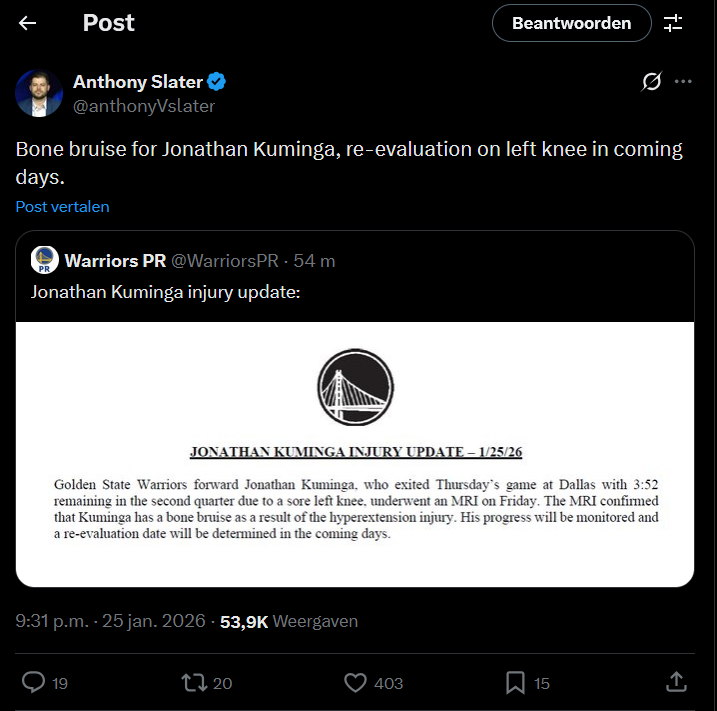The width and height of the screenshot is (717, 711).
Task: Click the reply speech bubble icon
Action: coord(33,682)
